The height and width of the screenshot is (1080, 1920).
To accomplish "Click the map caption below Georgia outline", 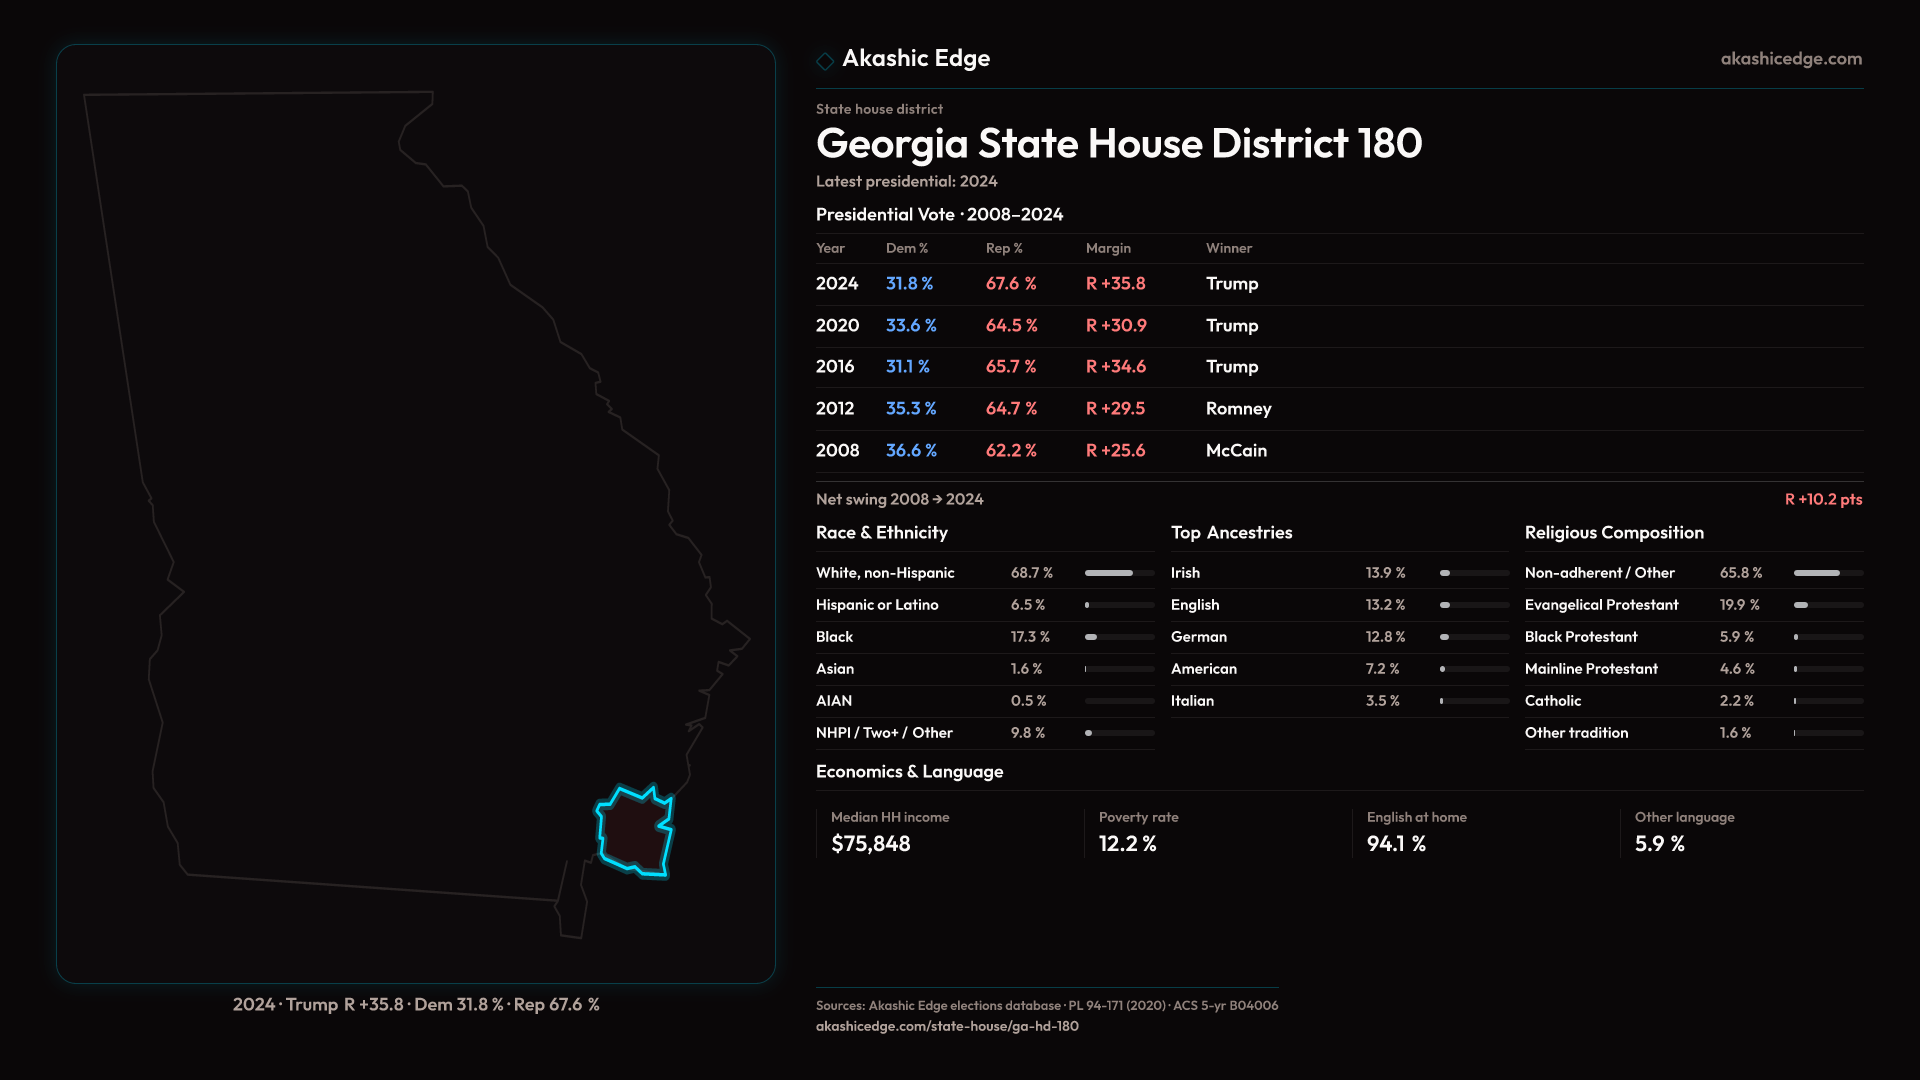I will coord(416,1004).
